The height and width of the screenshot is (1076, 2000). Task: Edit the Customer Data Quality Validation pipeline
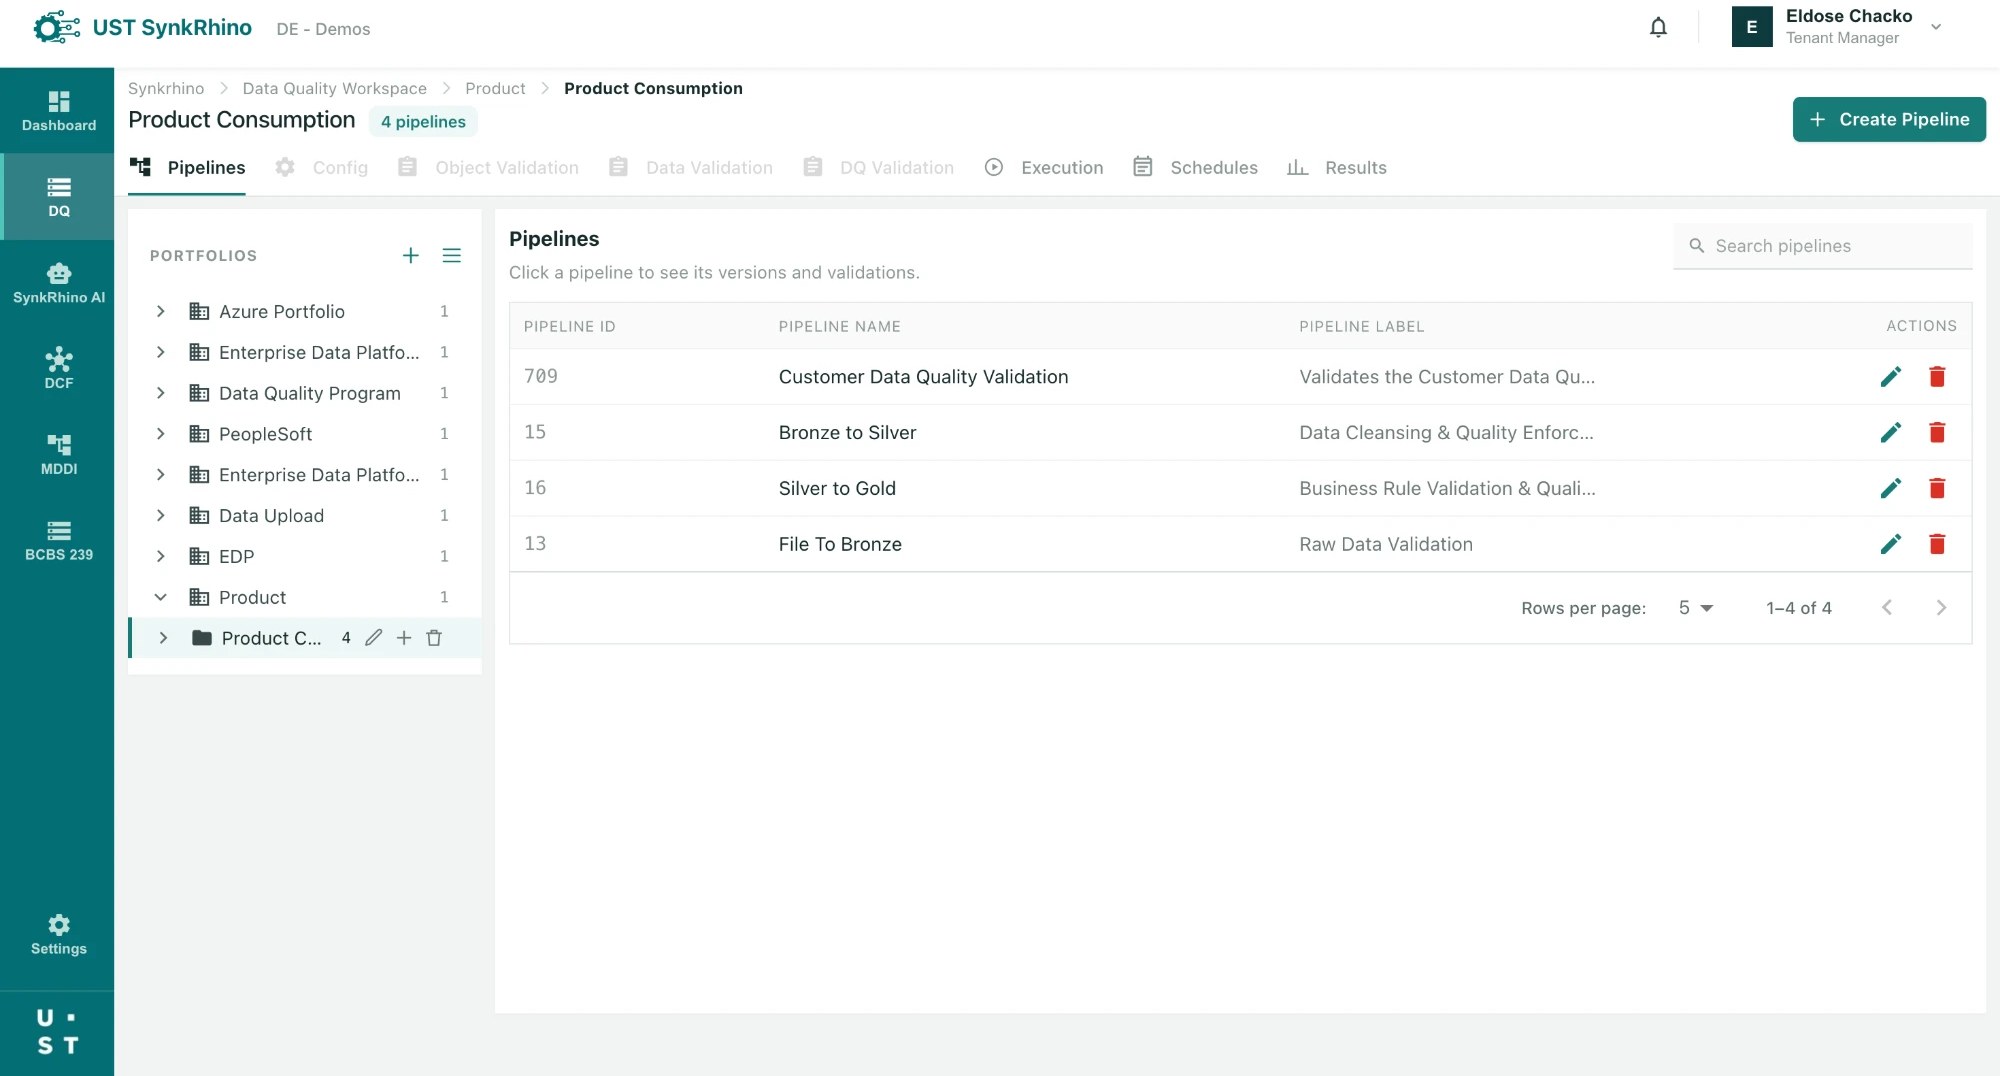[1890, 377]
